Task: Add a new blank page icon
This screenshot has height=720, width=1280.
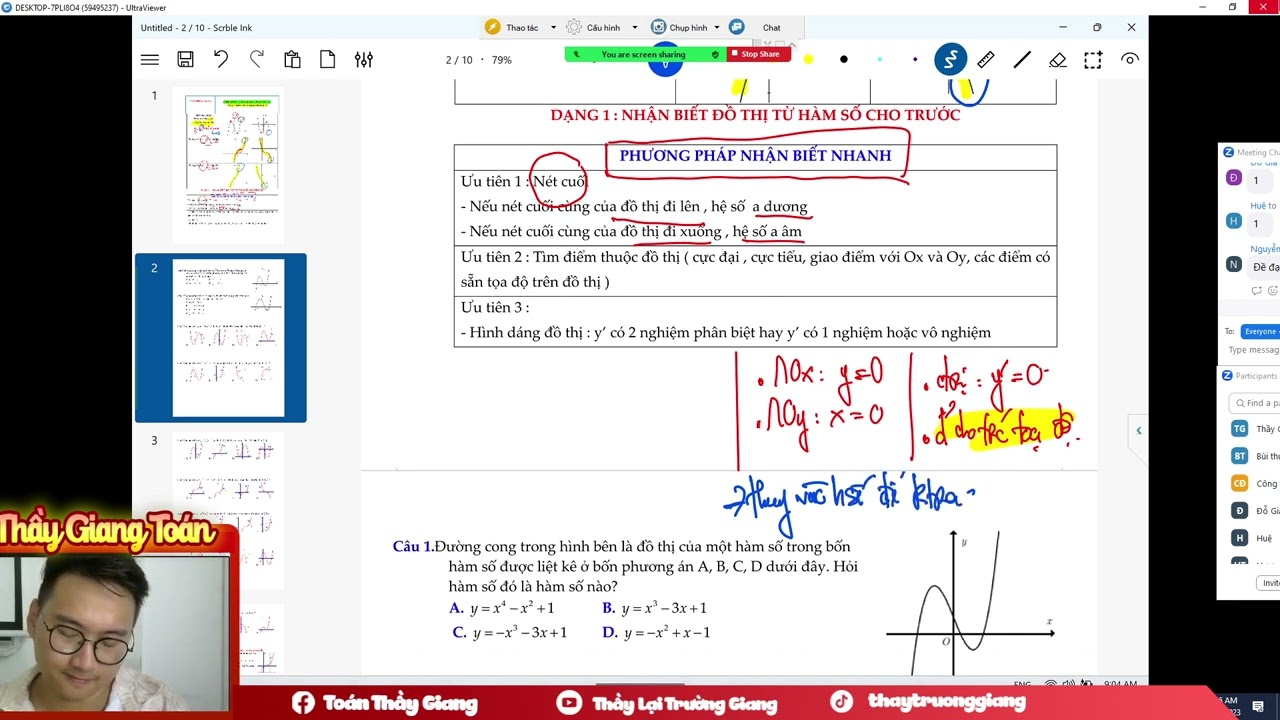Action: (328, 60)
